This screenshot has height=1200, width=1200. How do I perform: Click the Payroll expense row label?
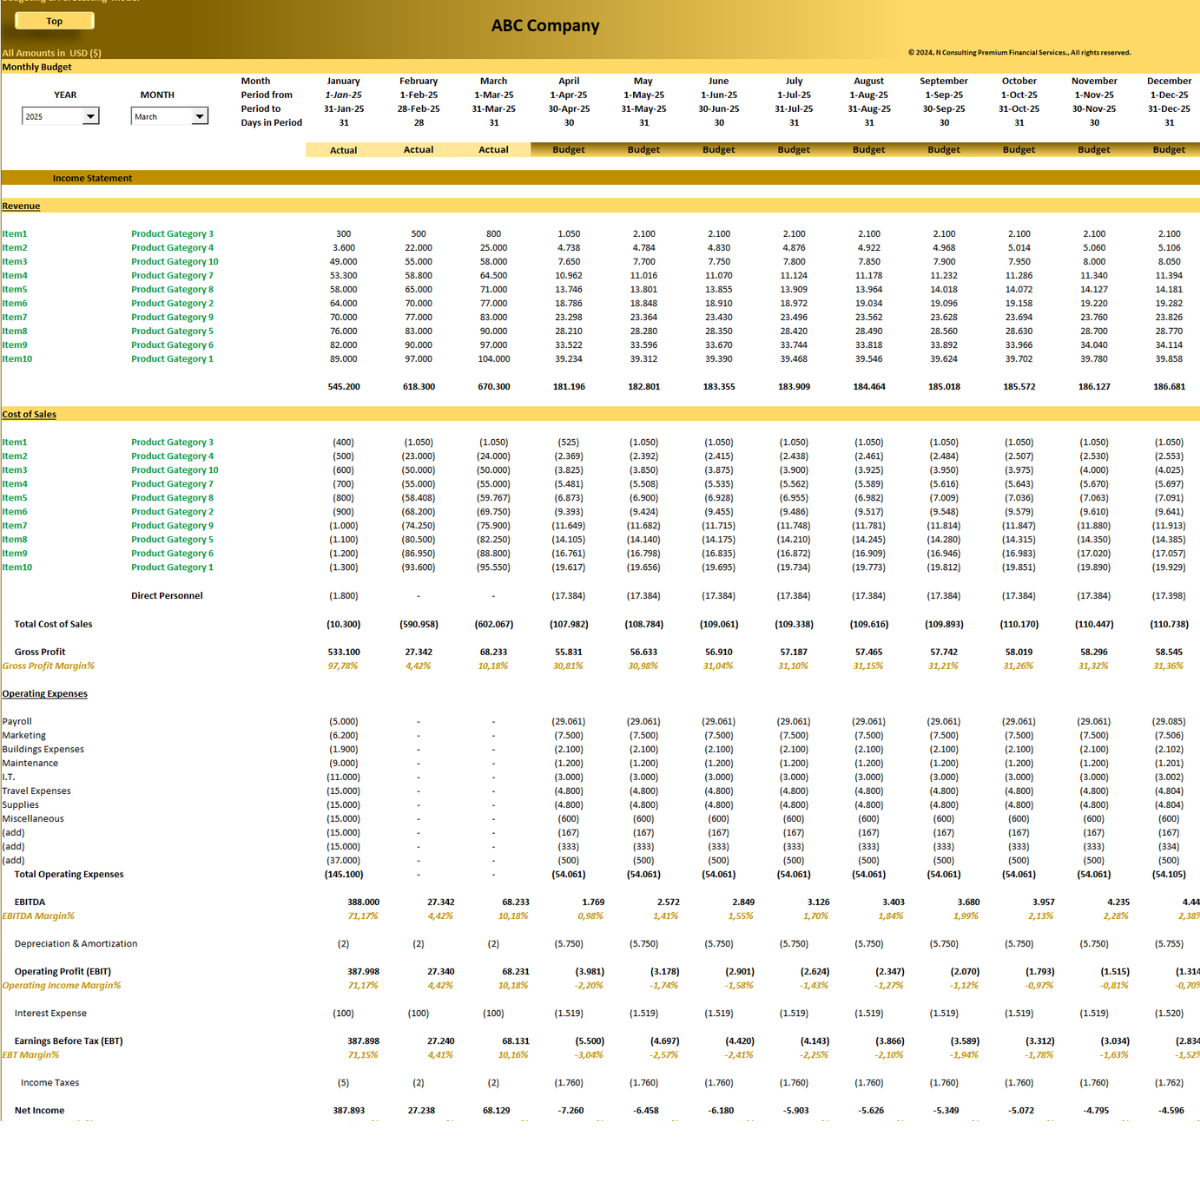pos(17,721)
